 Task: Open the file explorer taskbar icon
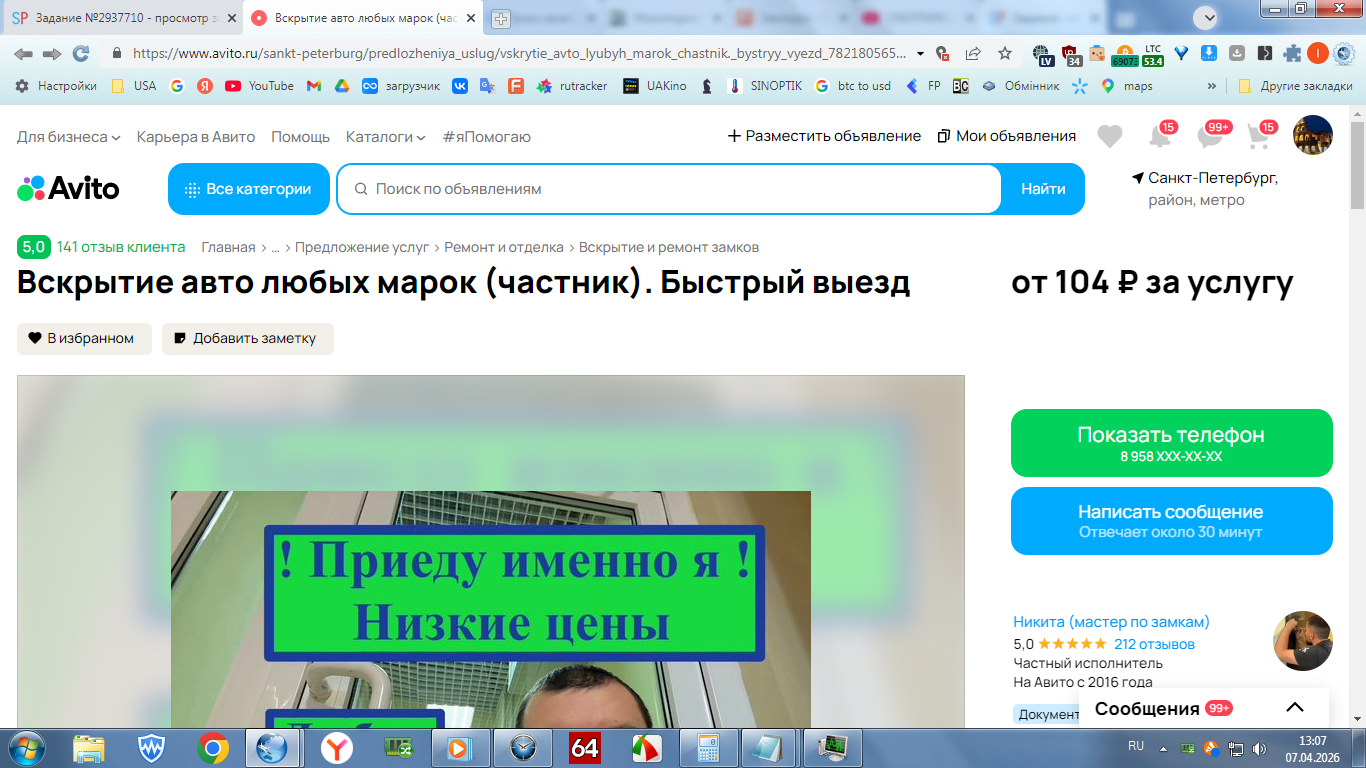pos(88,747)
